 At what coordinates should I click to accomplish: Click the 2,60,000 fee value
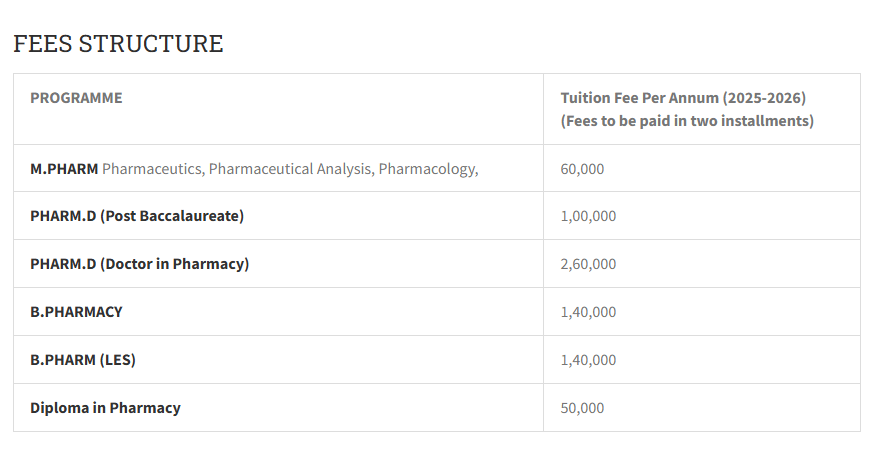pyautogui.click(x=588, y=264)
